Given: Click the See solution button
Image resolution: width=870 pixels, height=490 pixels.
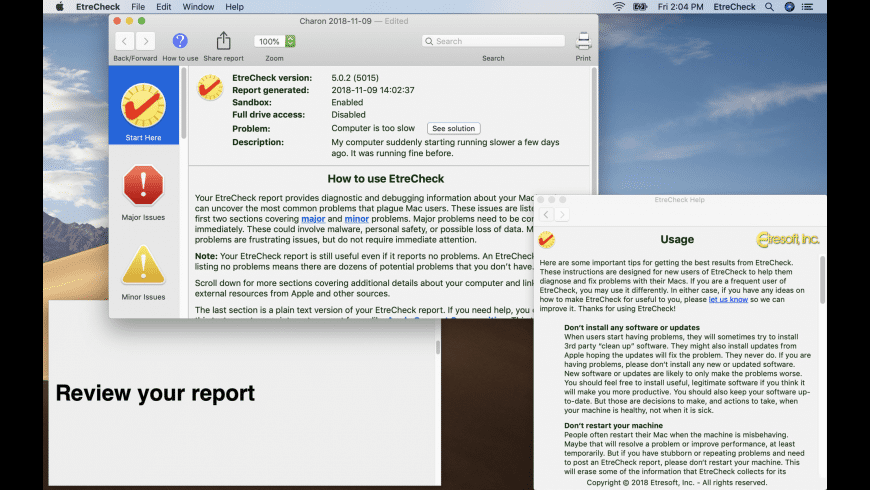Looking at the screenshot, I should (x=453, y=128).
